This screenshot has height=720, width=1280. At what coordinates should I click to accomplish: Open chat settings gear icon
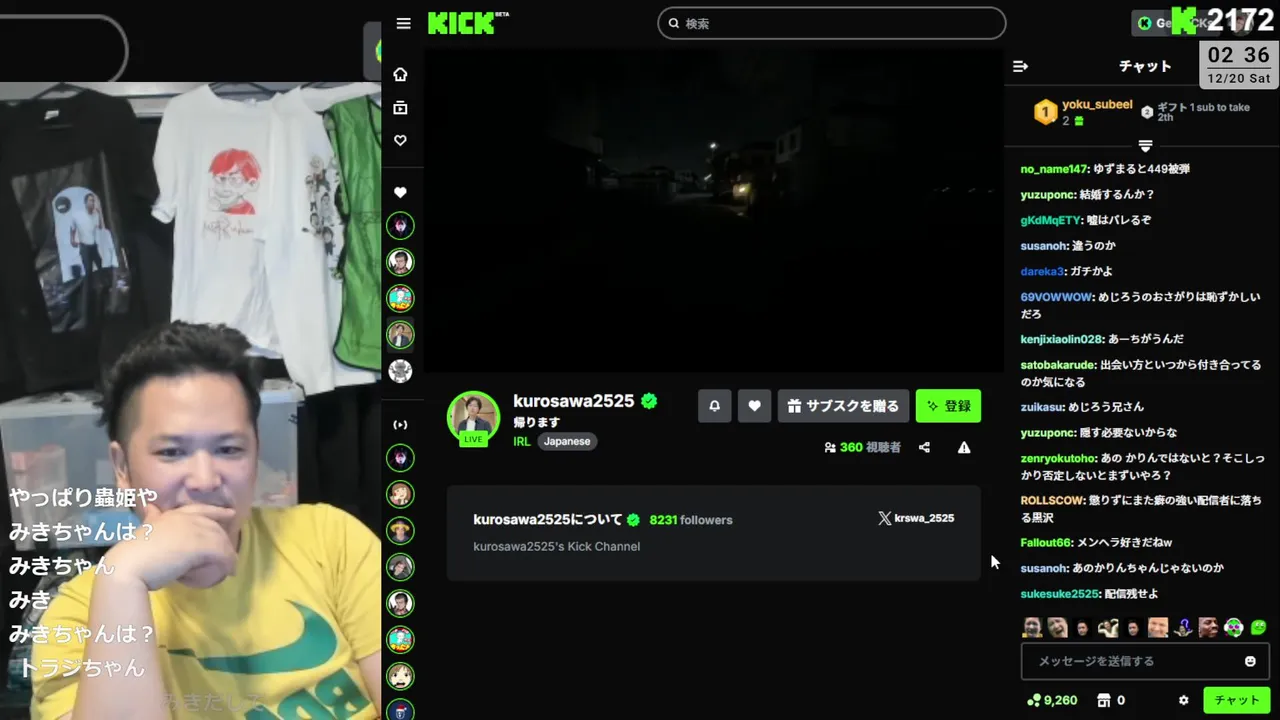[x=1184, y=700]
